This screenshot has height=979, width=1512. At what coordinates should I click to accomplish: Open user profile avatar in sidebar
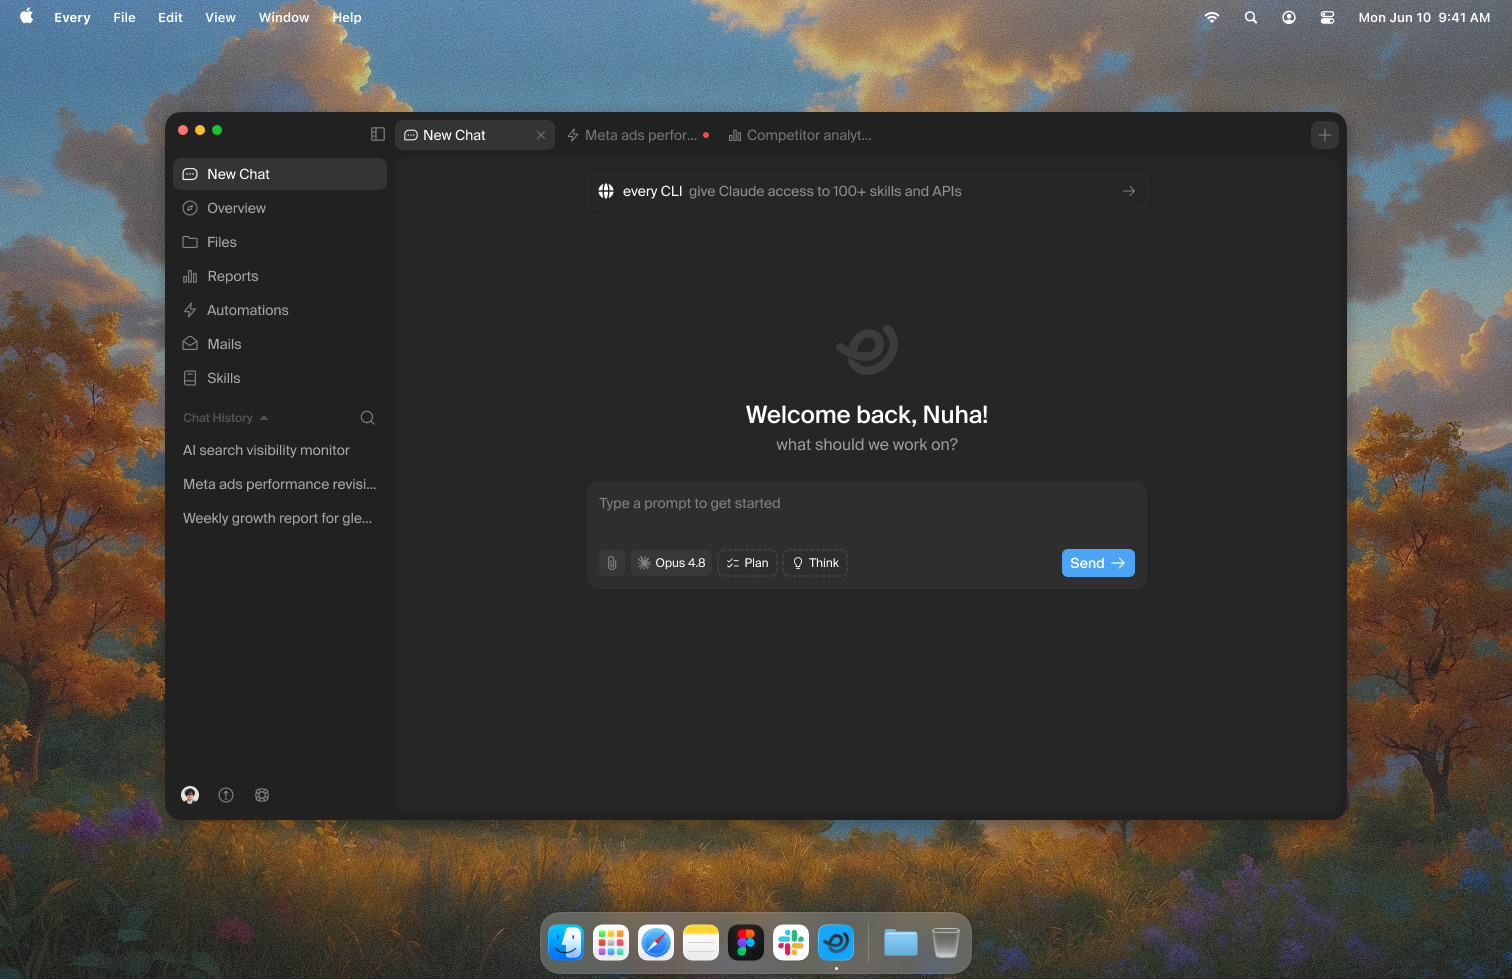pyautogui.click(x=190, y=795)
